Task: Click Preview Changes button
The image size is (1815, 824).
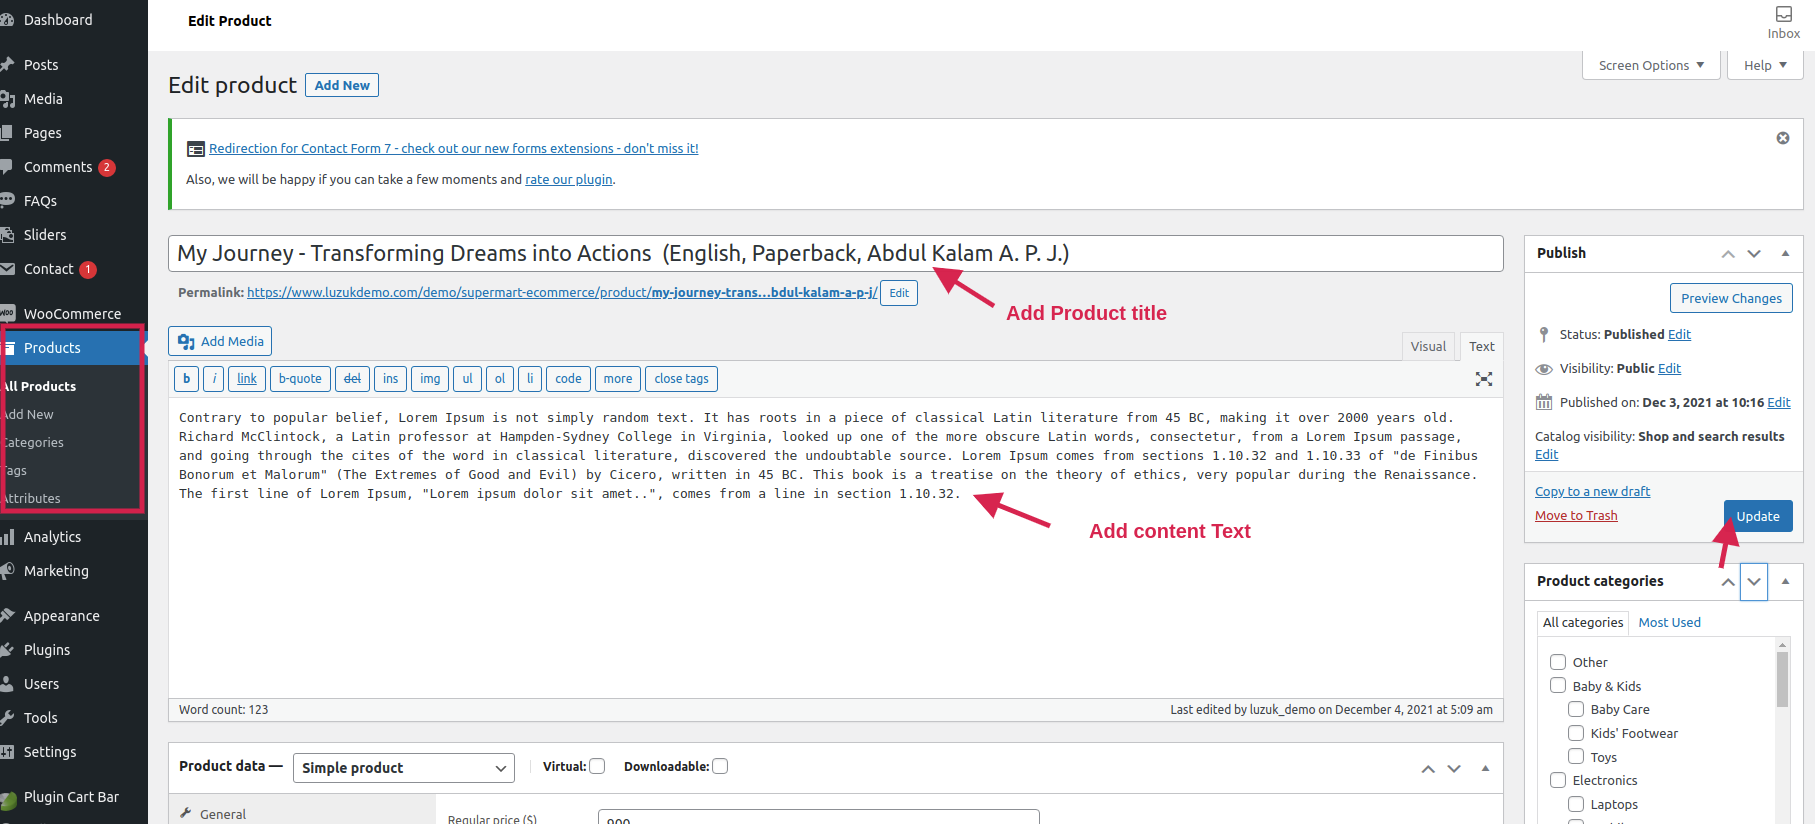Action: coord(1731,298)
